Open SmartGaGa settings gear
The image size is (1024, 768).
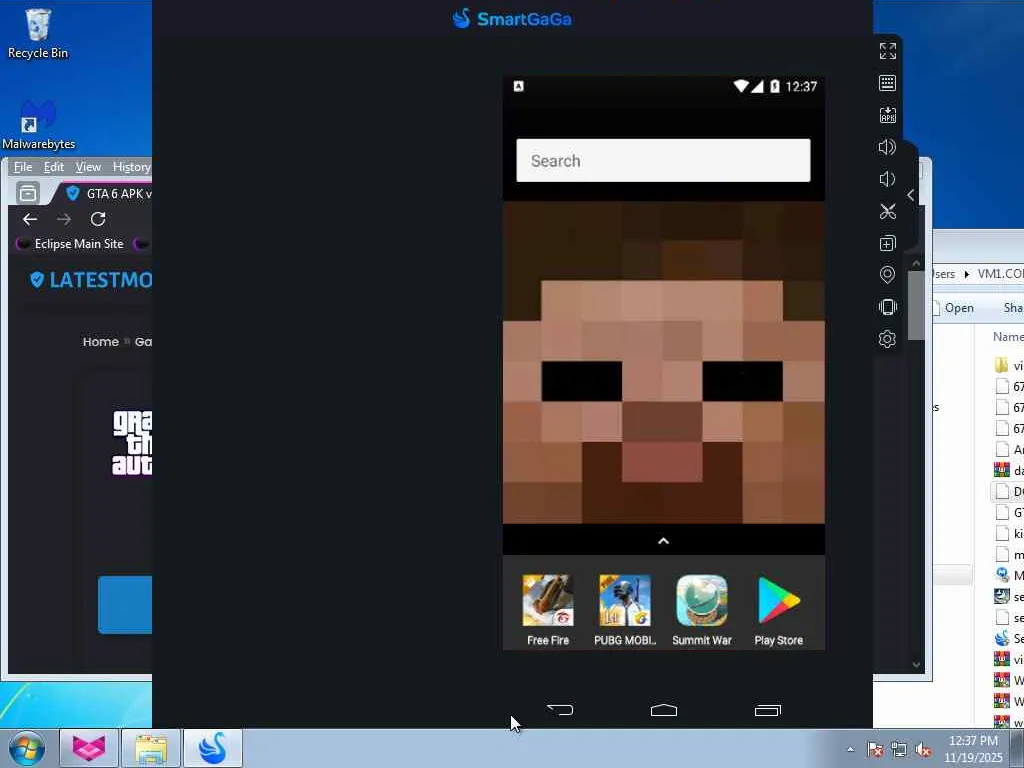pyautogui.click(x=887, y=339)
